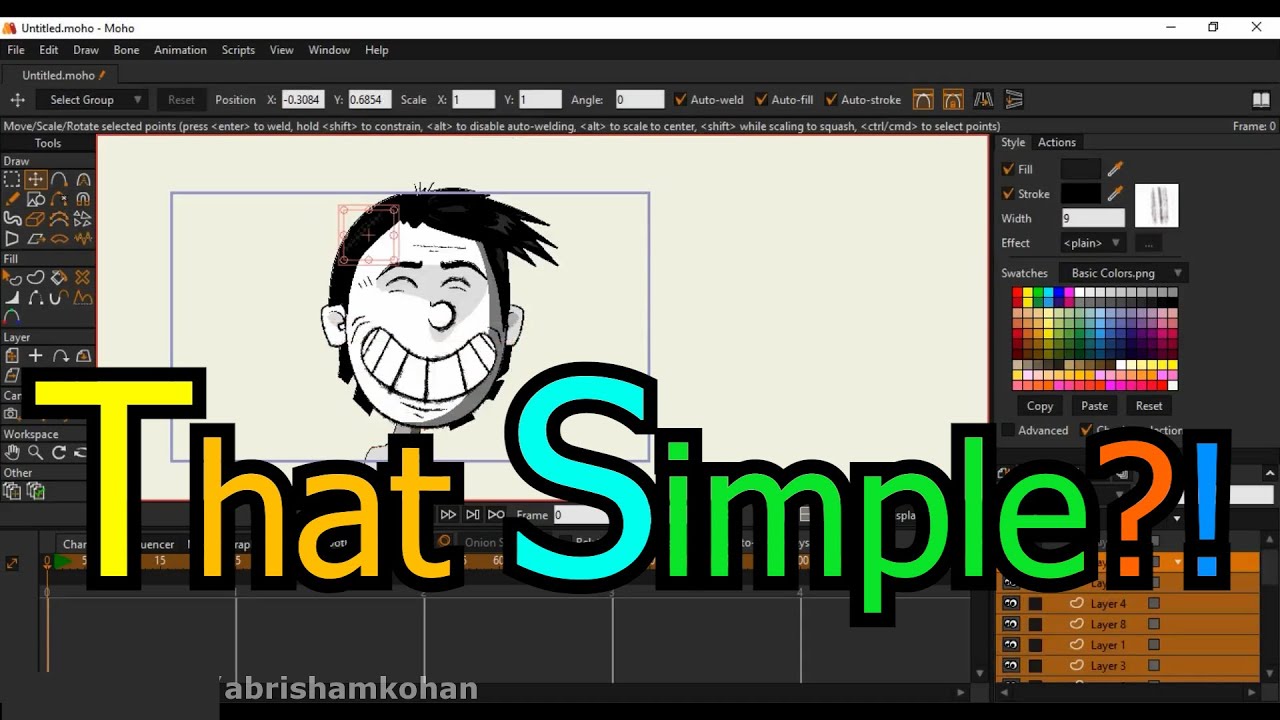Toggle the Stroke checkbox in Style panel
The image size is (1280, 720).
(1008, 194)
